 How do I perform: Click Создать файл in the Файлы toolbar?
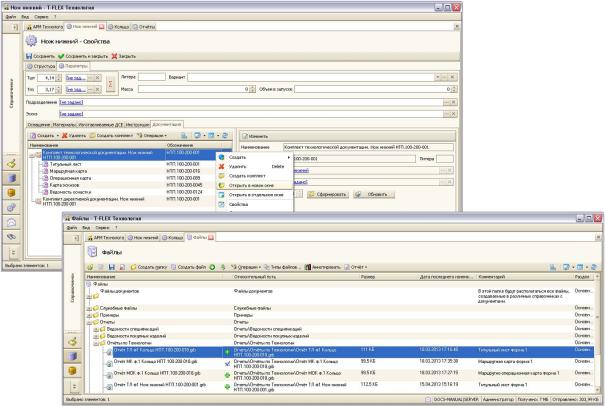point(188,267)
